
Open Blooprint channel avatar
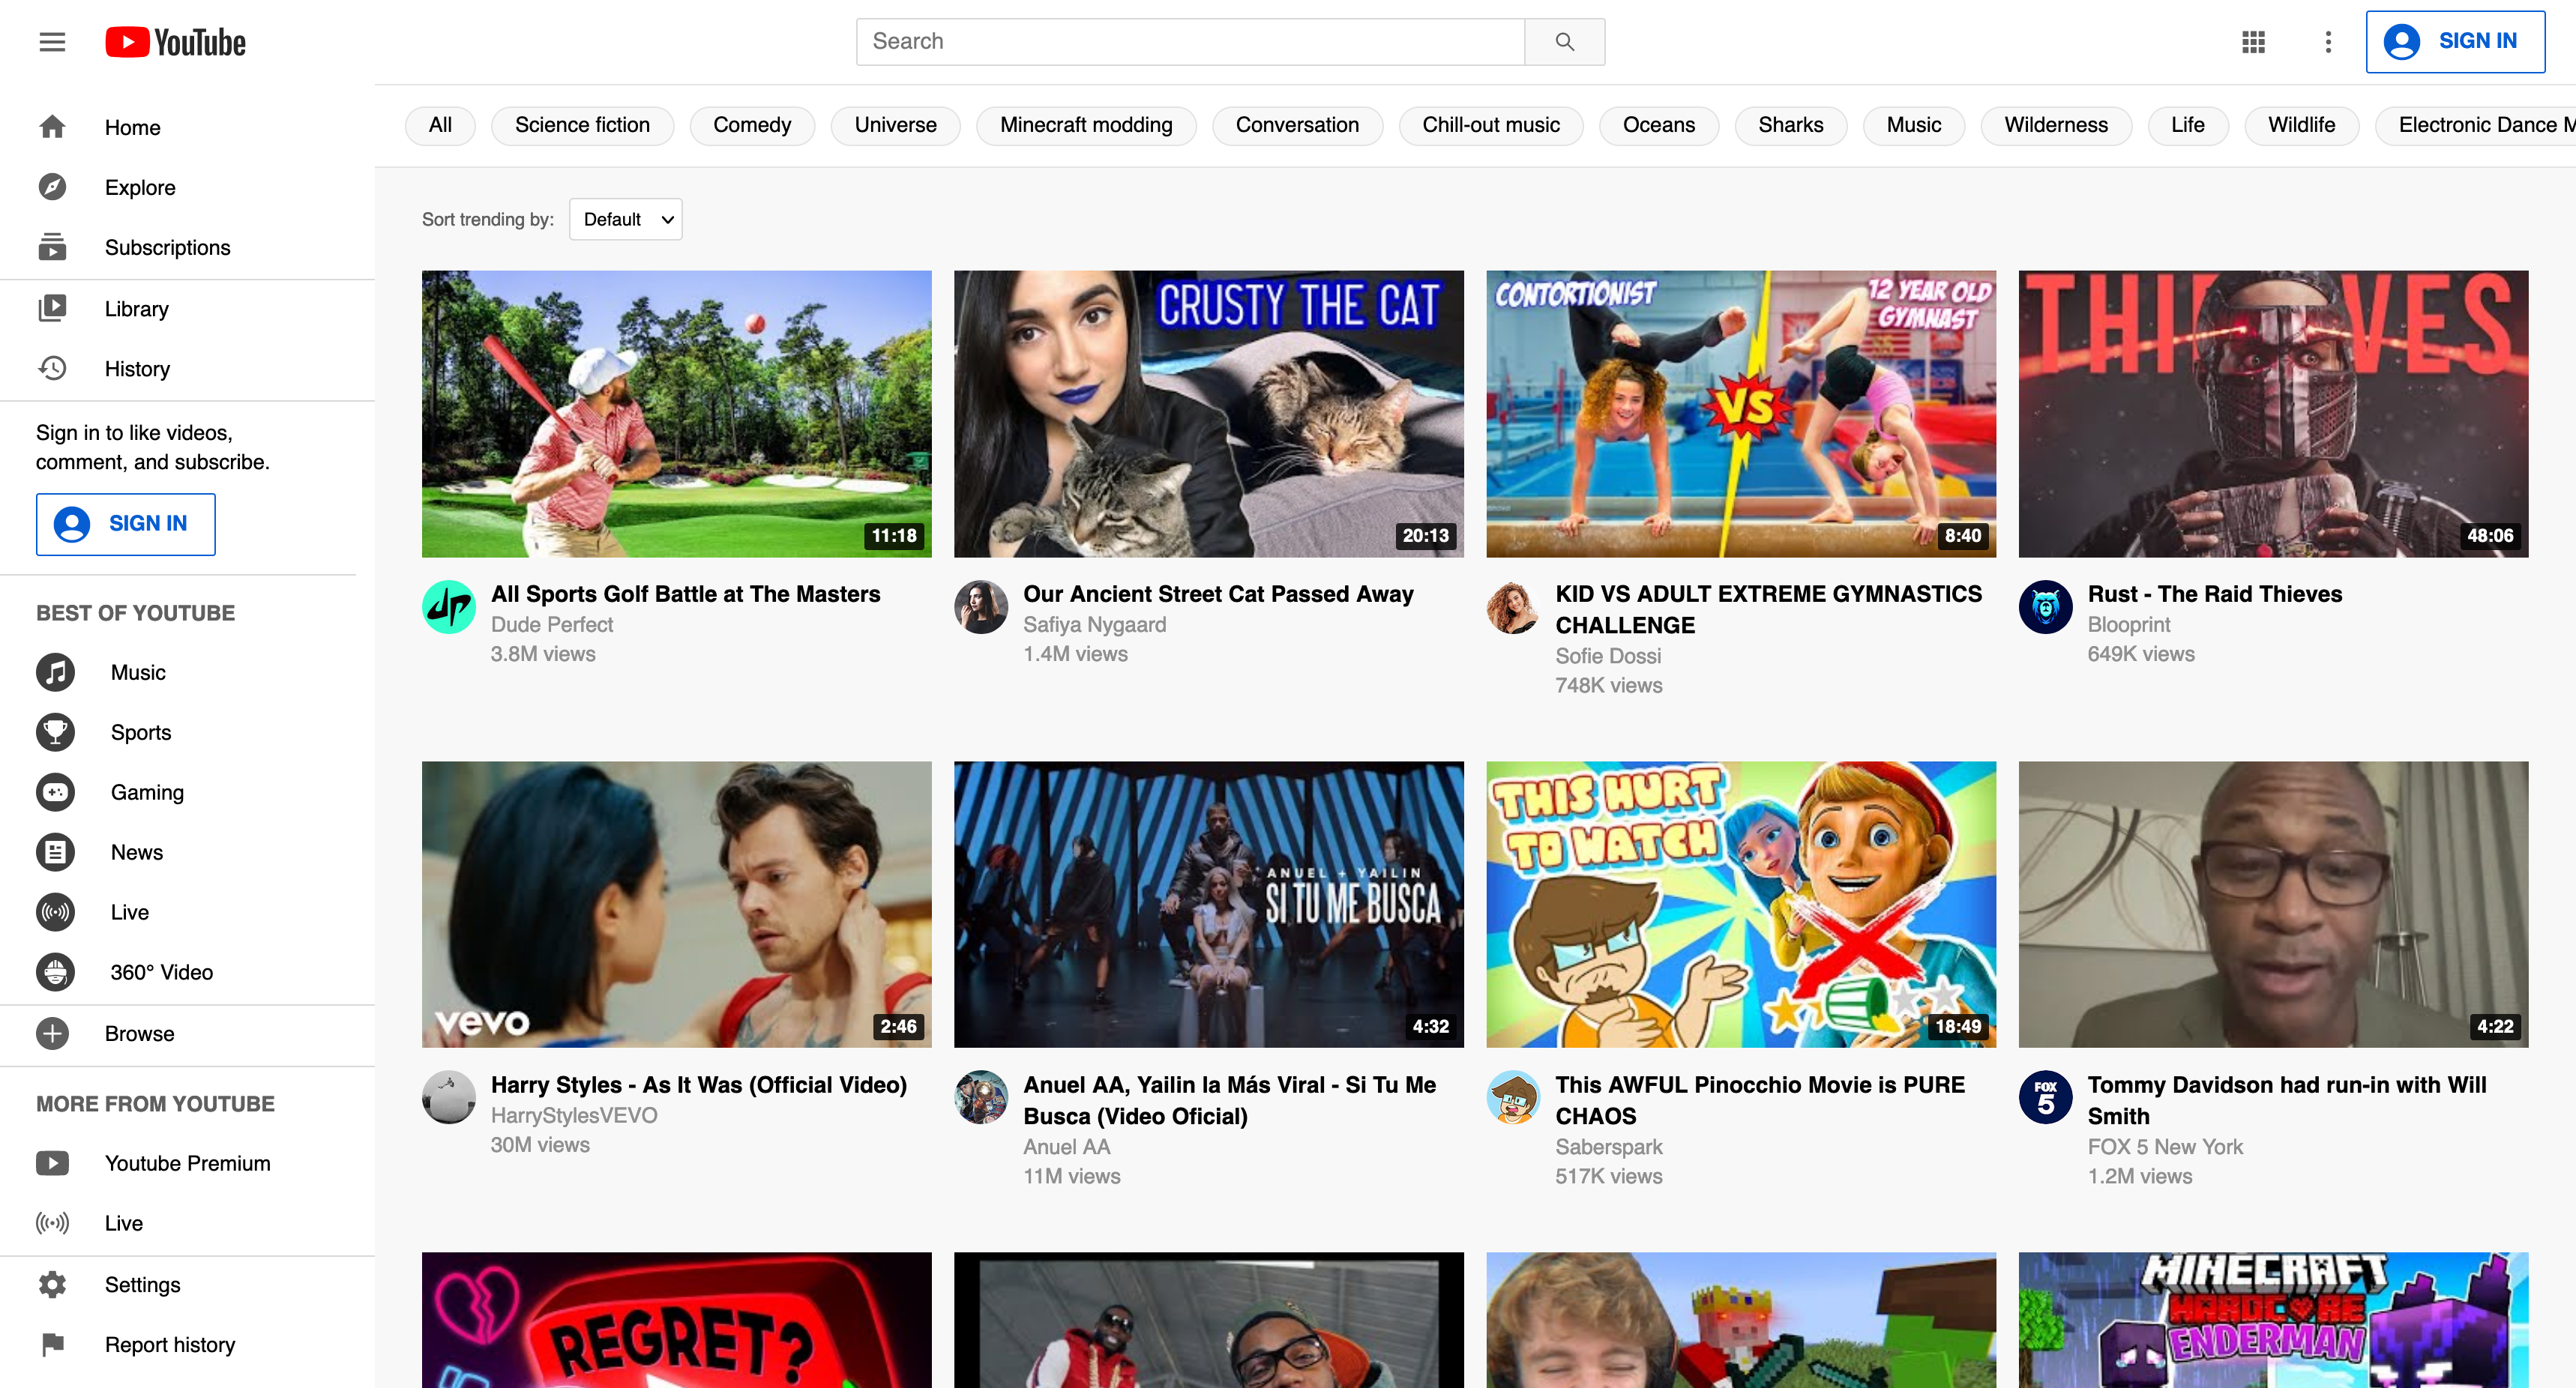click(2046, 607)
